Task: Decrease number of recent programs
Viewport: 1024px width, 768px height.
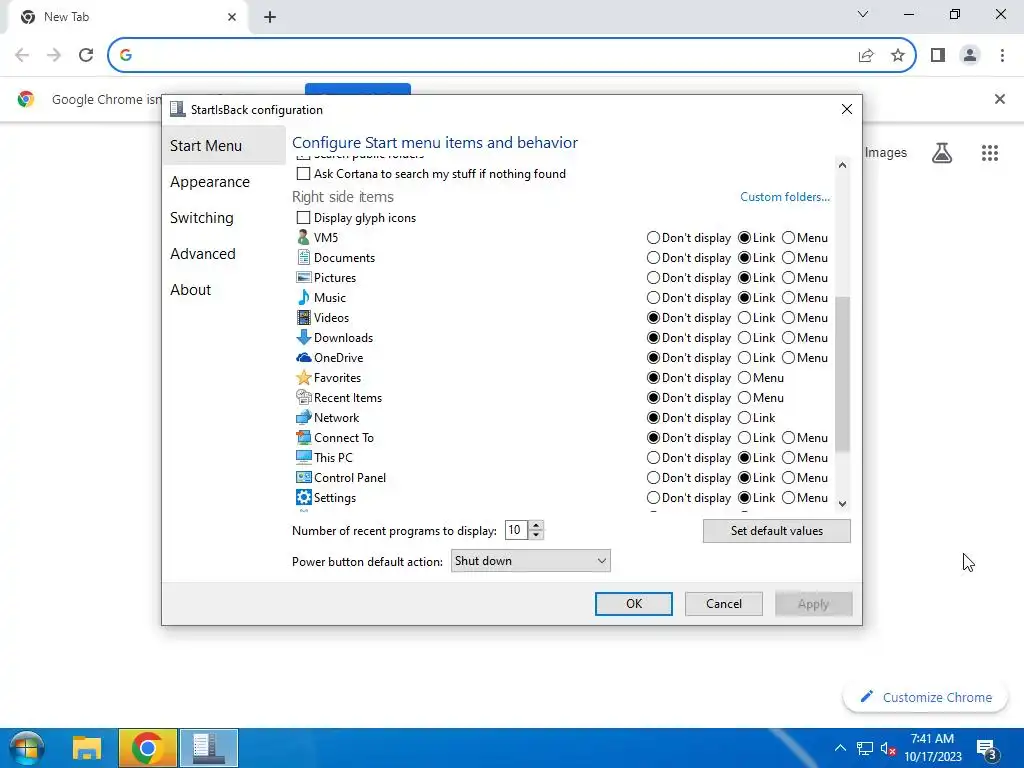Action: click(536, 535)
